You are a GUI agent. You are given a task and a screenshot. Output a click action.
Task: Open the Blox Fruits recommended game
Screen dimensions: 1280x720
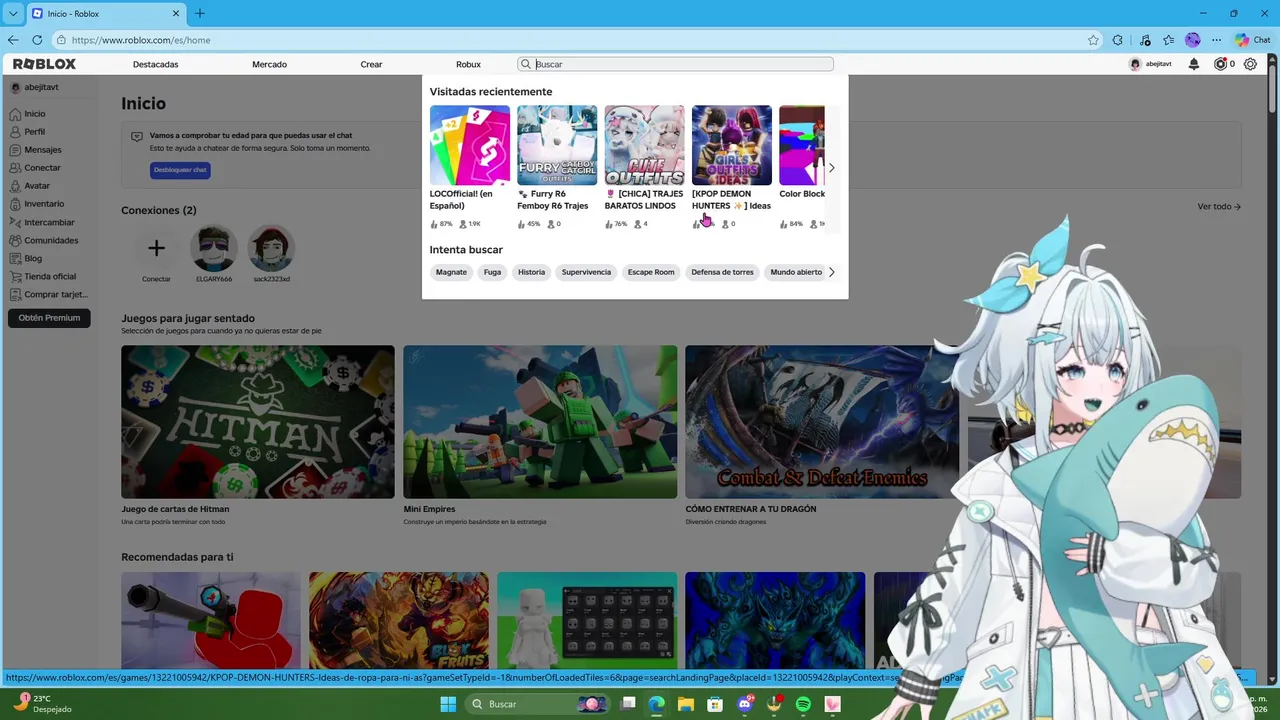[x=399, y=620]
